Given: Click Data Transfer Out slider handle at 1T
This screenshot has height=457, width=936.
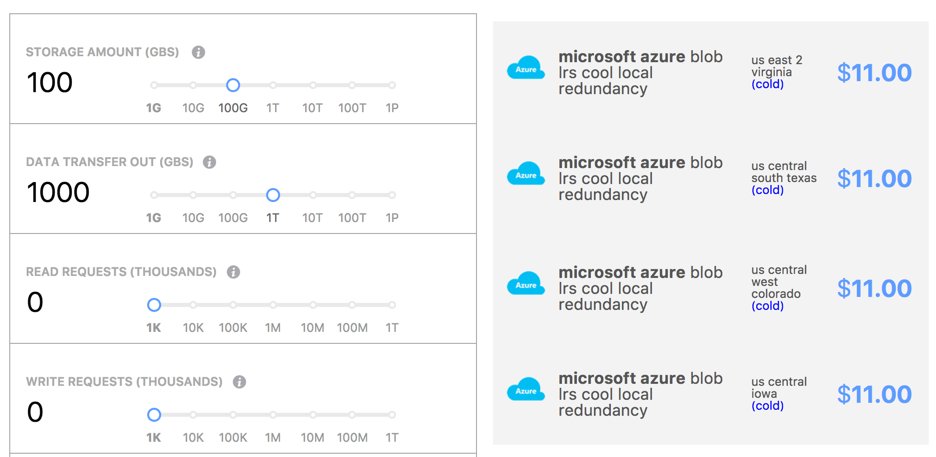Looking at the screenshot, I should pyautogui.click(x=273, y=195).
